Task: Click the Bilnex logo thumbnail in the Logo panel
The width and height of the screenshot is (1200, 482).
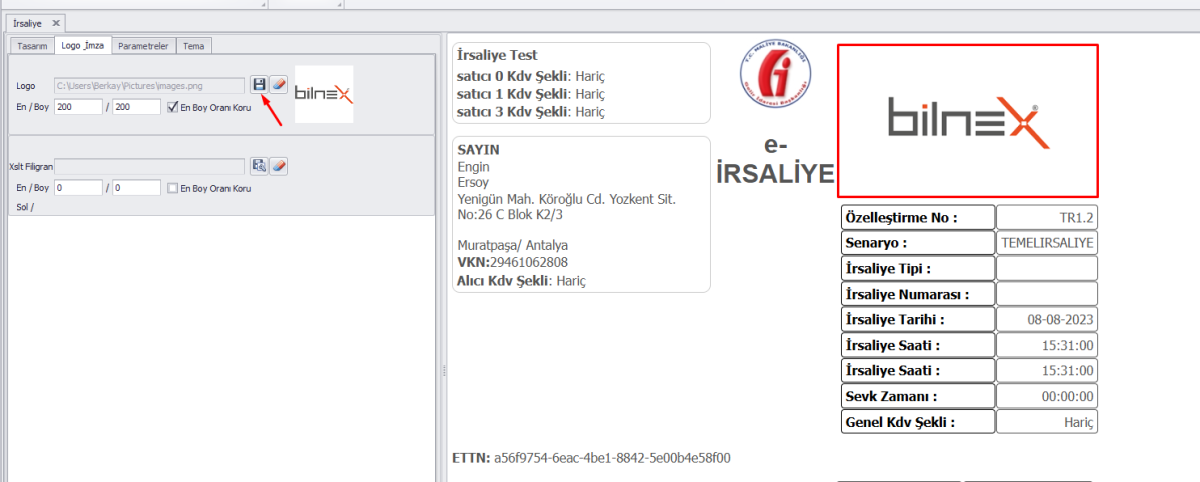Action: tap(324, 95)
